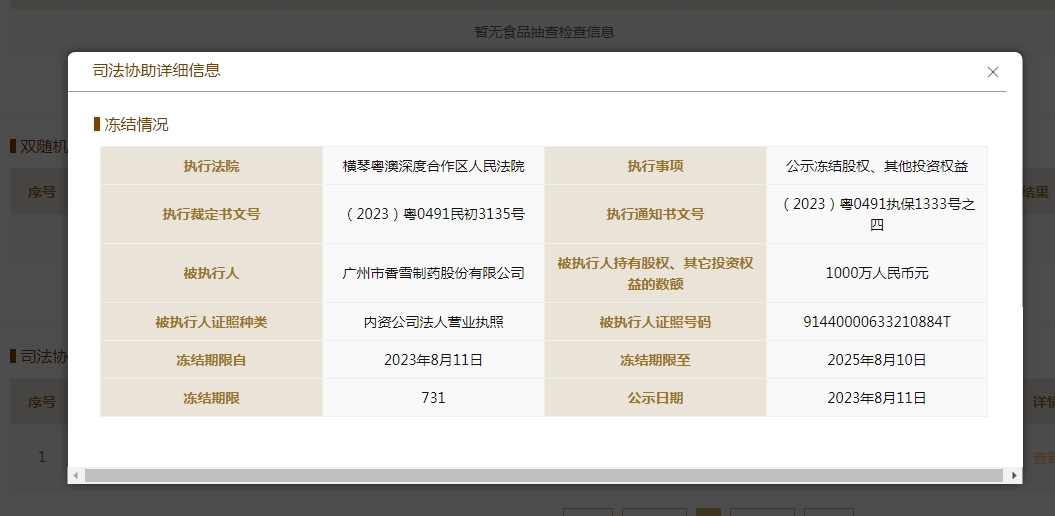Viewport: 1055px width, 516px height.
Task: Select the 被执行人证照号码 label cell
Action: pos(655,322)
